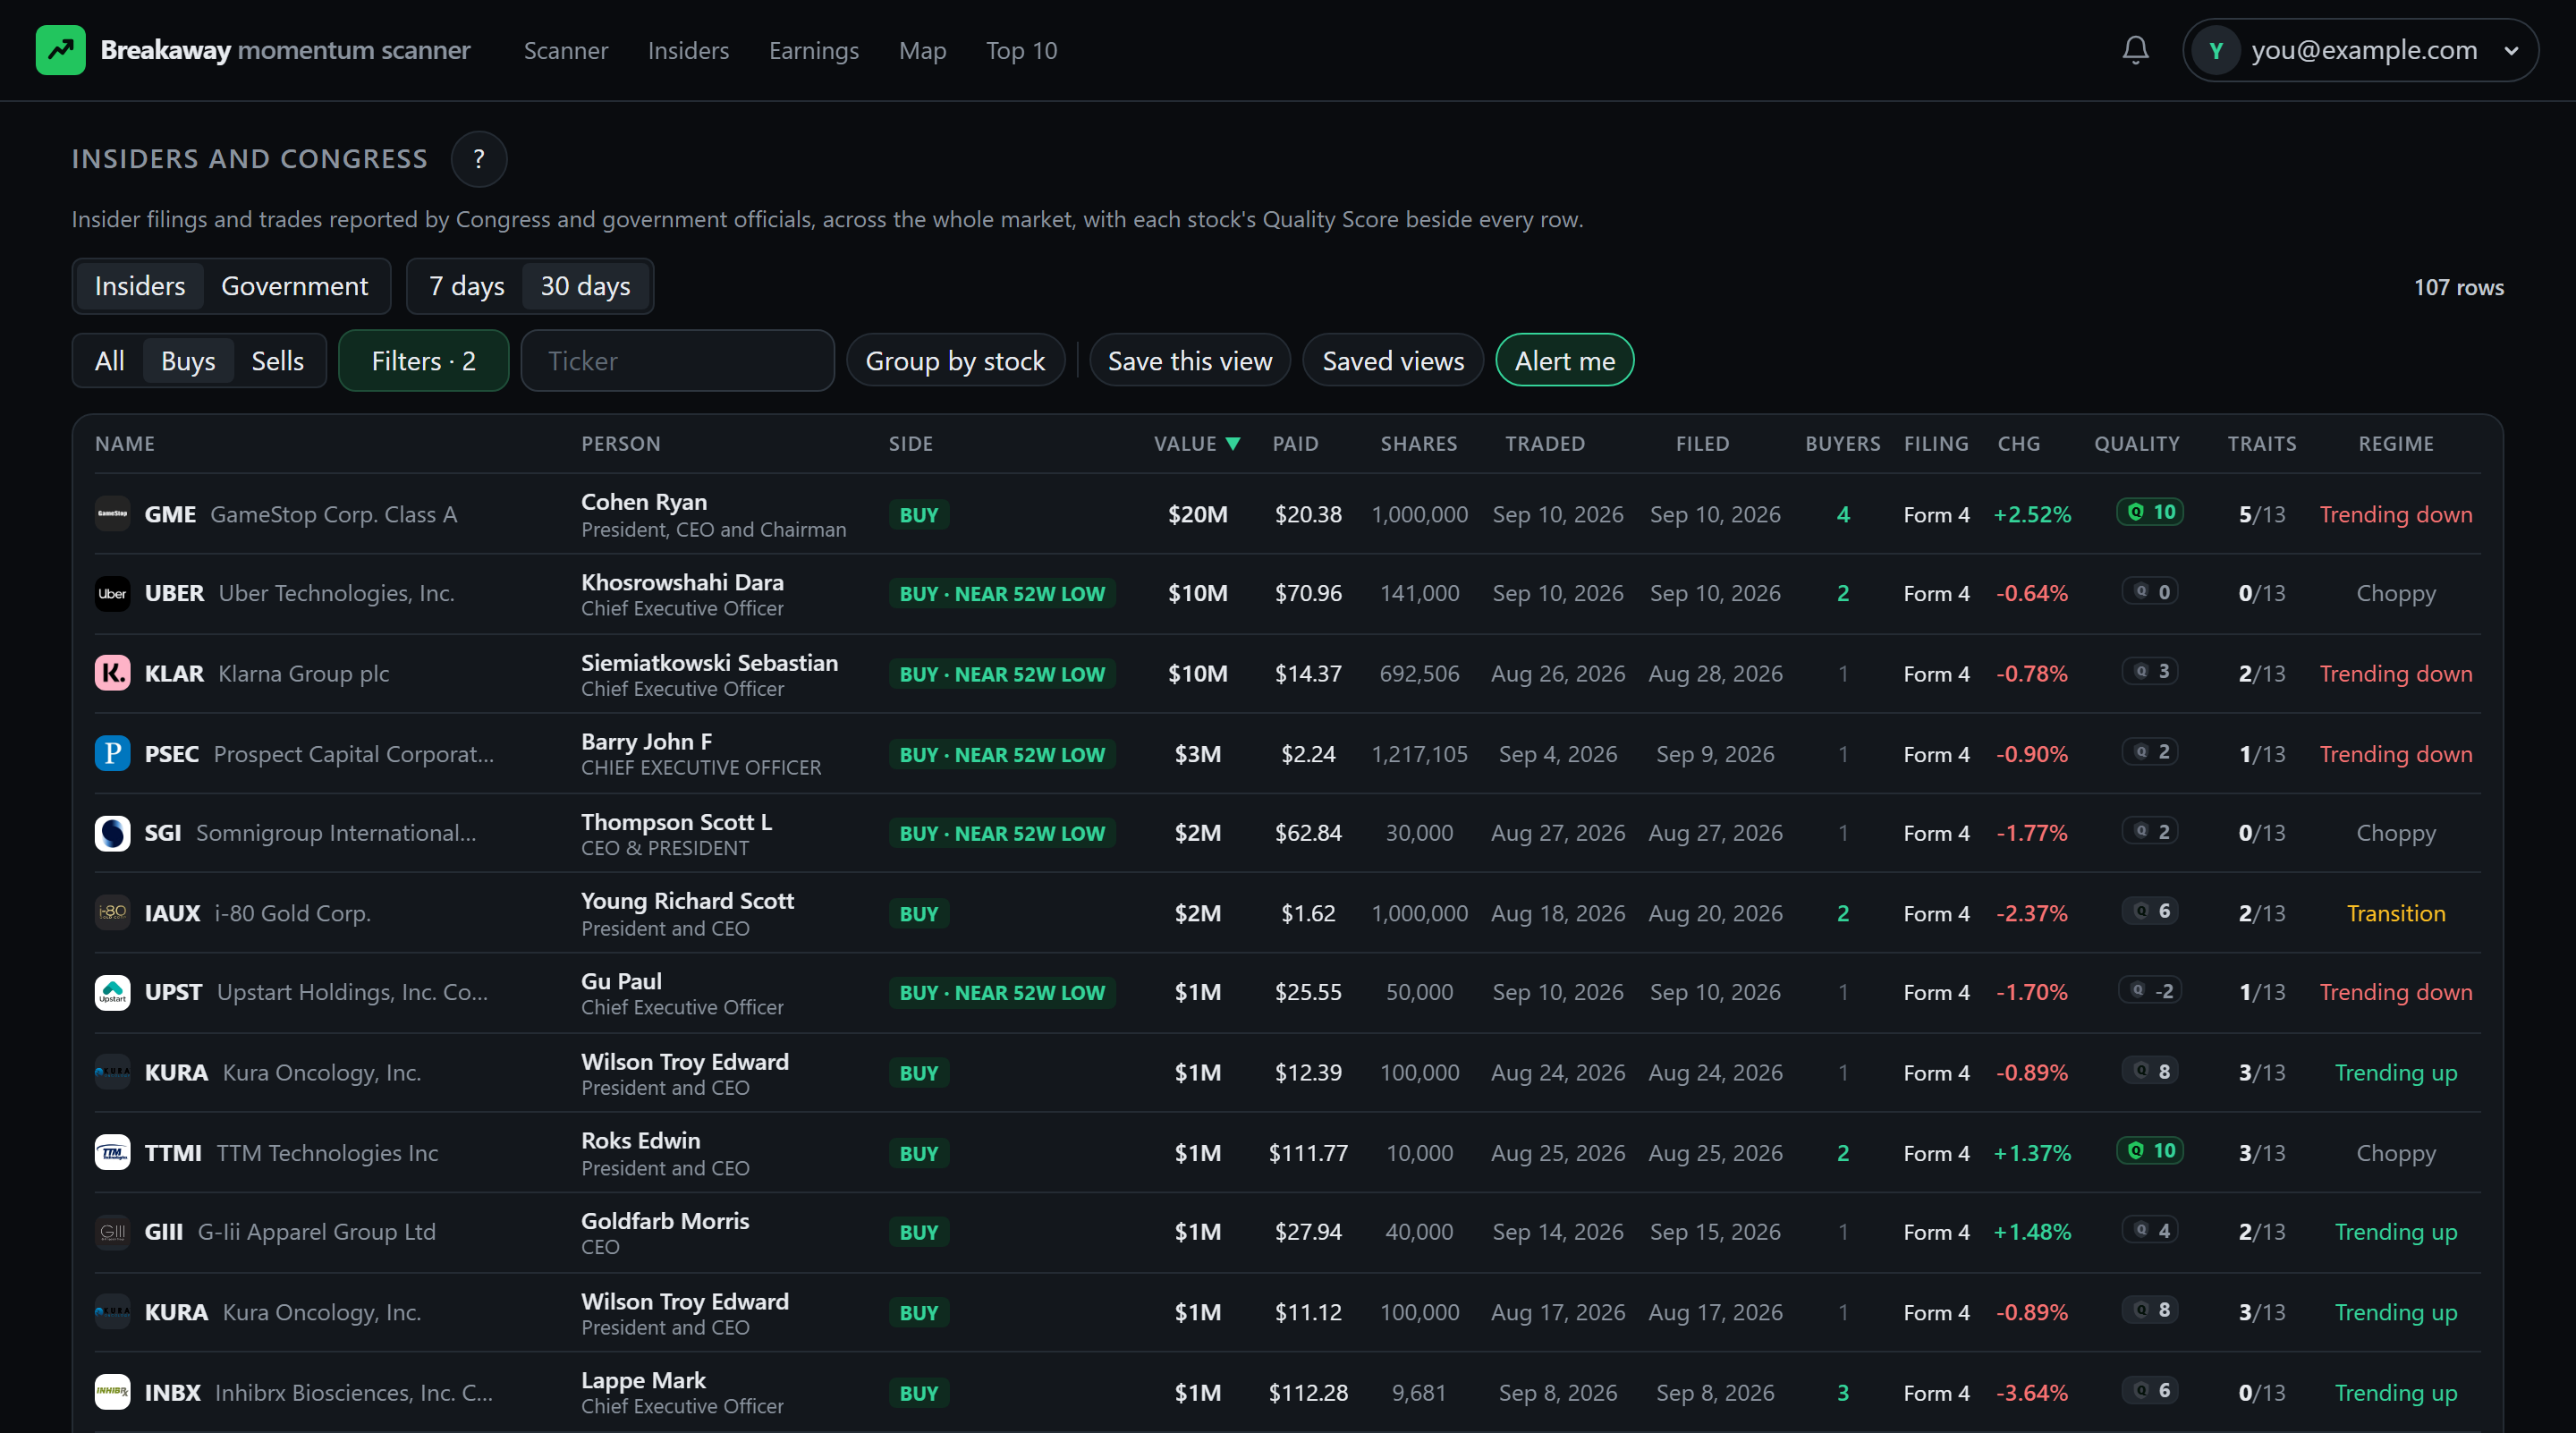Image resolution: width=2576 pixels, height=1433 pixels.
Task: Click UPST quality score badge -2
Action: [2150, 990]
